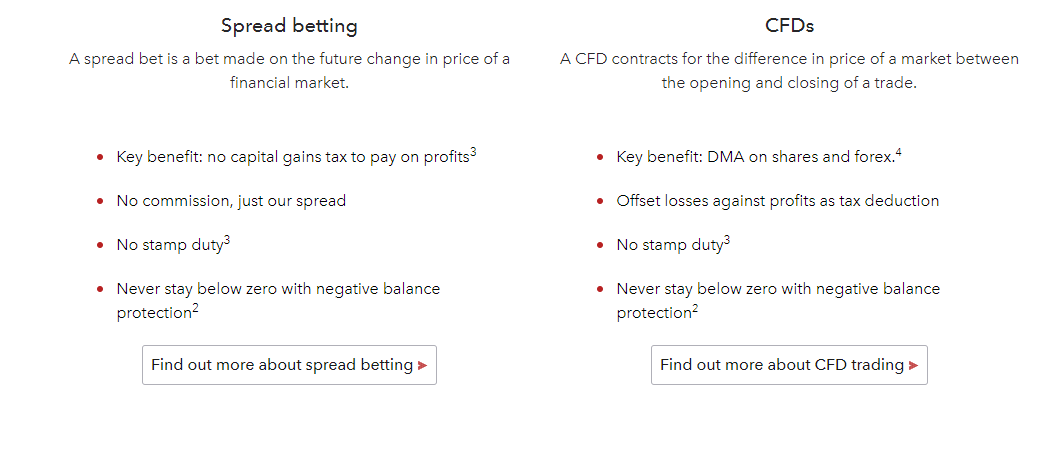This screenshot has height=450, width=1056.
Task: Open 'Find out more about CFD trading' button
Action: tap(789, 365)
